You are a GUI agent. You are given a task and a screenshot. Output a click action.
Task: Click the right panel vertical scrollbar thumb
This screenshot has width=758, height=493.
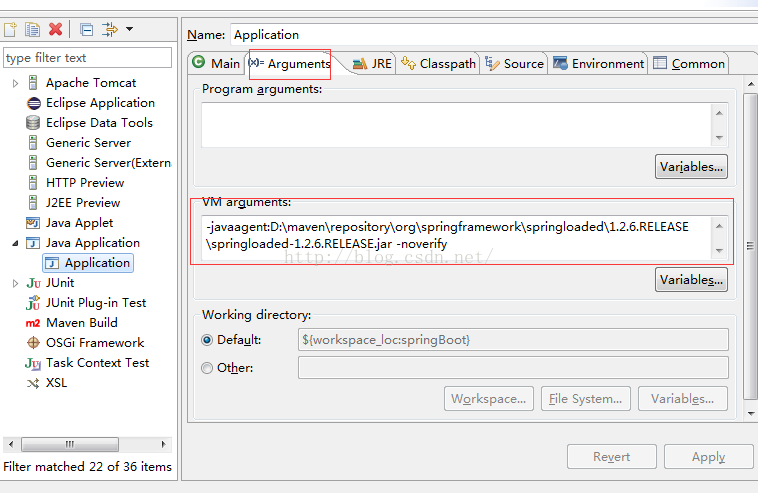(x=750, y=246)
